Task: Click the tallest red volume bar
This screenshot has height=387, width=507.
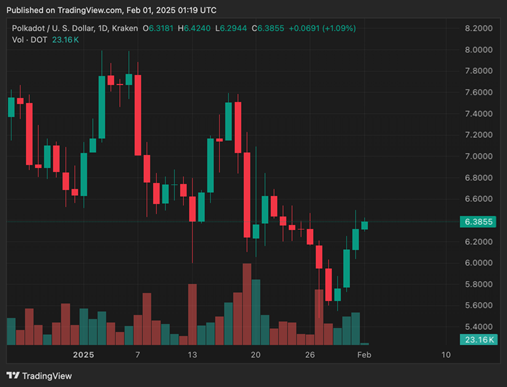Action: click(x=247, y=304)
